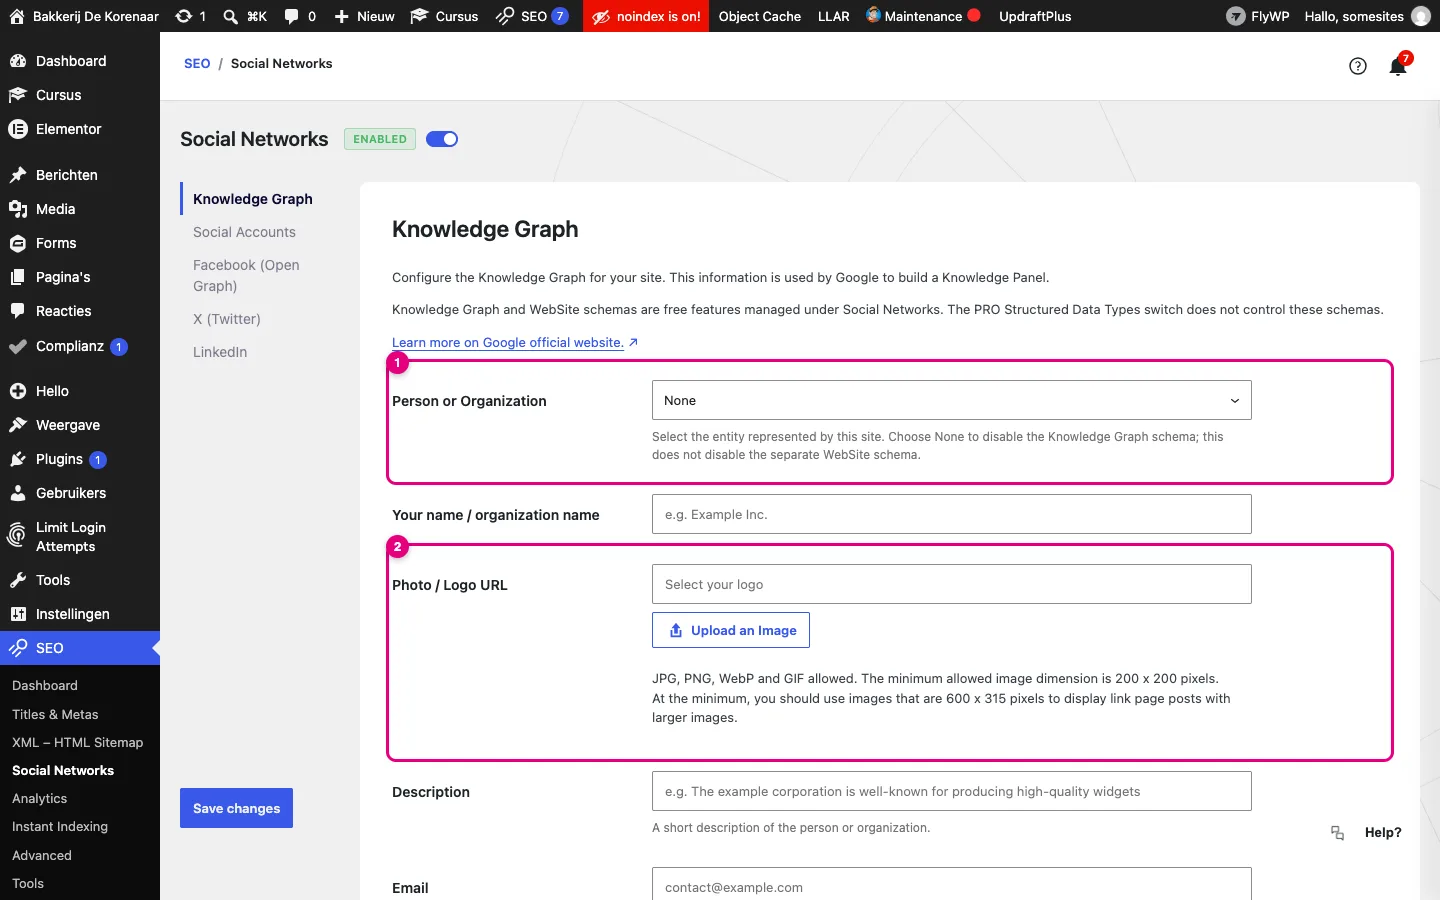Open Instant Indexing submenu item
Viewport: 1440px width, 900px height.
point(60,826)
